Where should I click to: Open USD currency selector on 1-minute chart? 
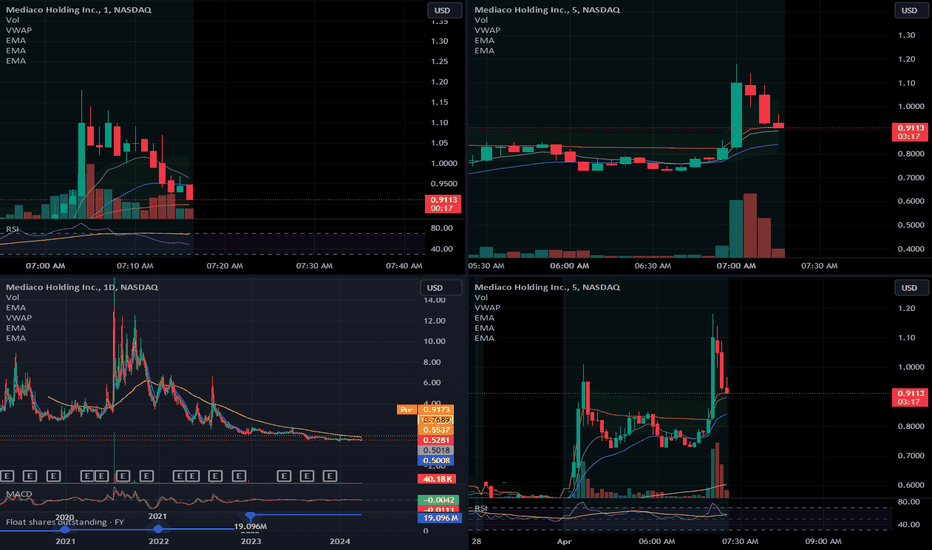tap(444, 10)
